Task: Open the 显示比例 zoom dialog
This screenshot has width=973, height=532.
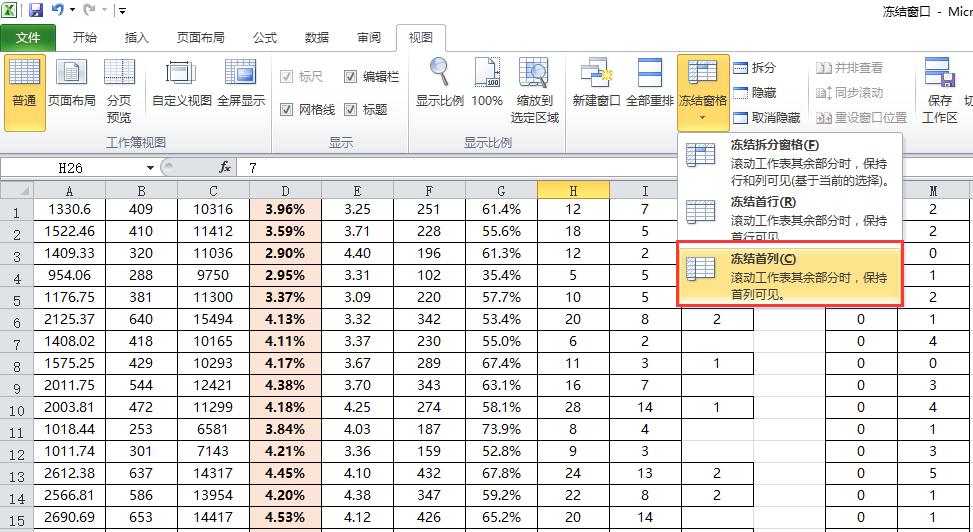Action: pyautogui.click(x=439, y=84)
